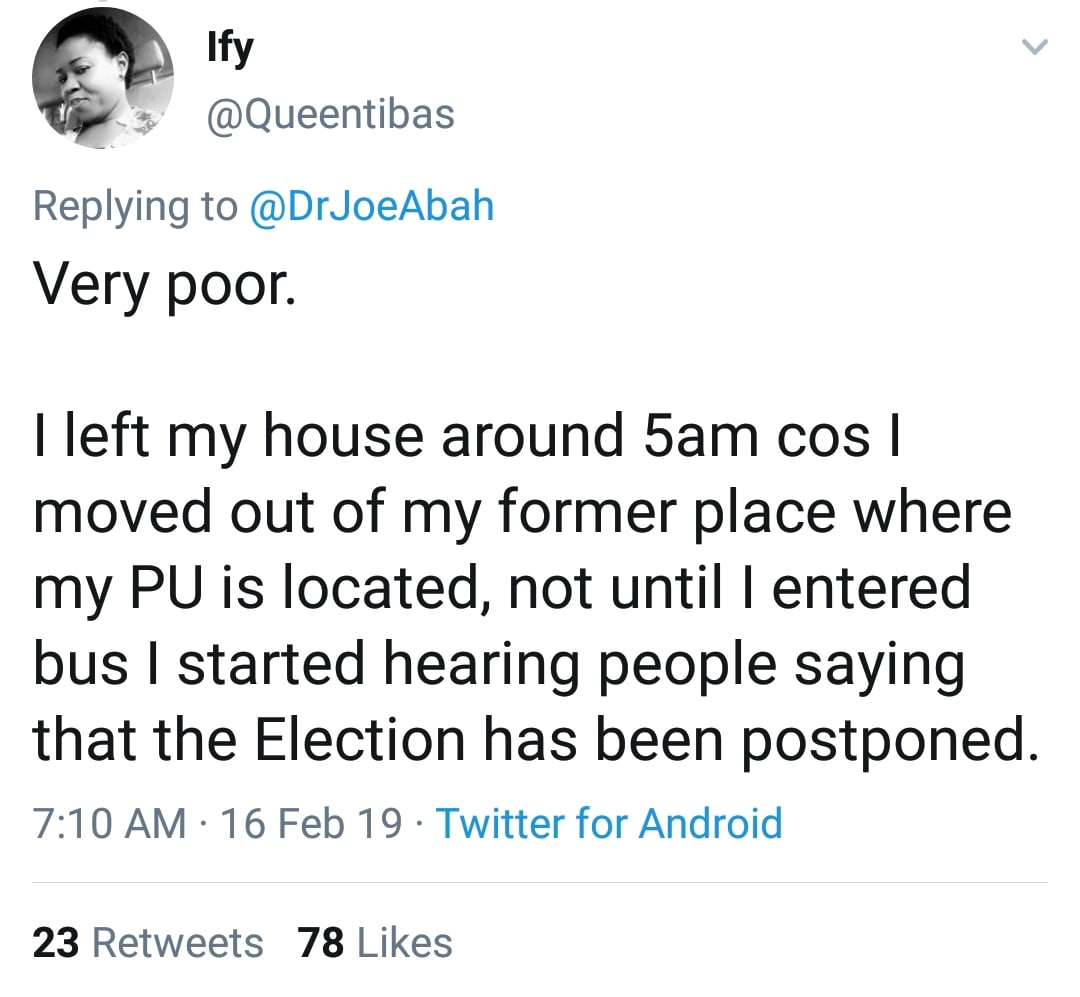Select the 'Very poor.' tweet line
Viewport: 1080px width, 997px height.
165,285
